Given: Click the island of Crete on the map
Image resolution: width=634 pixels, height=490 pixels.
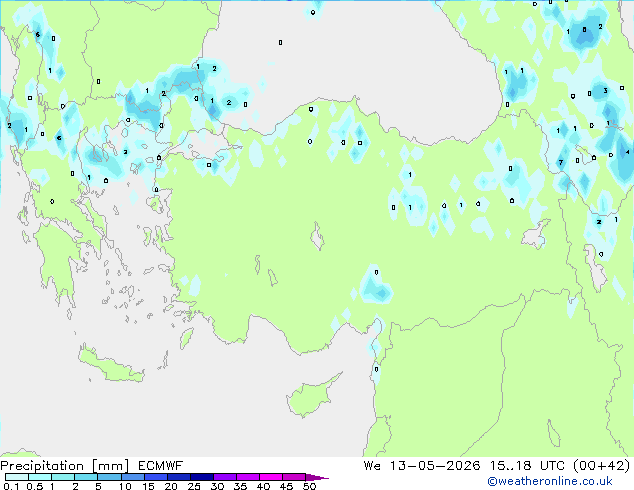Looking at the screenshot, I should click(111, 365).
